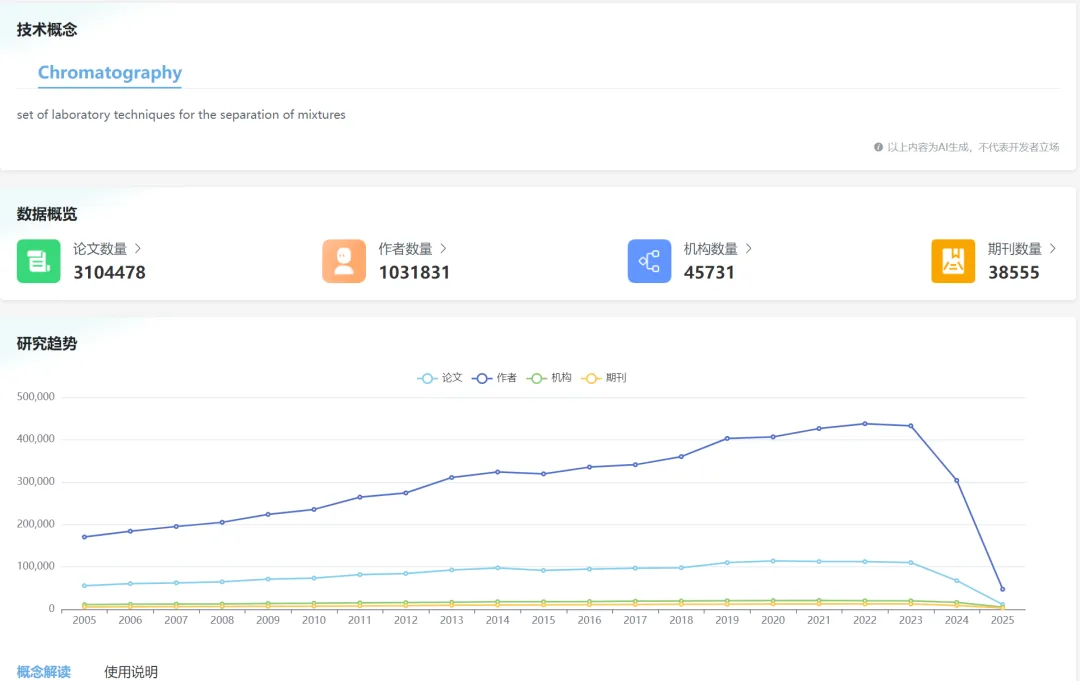Toggle the 机构 series in chart legend
1080x681 pixels.
click(550, 378)
